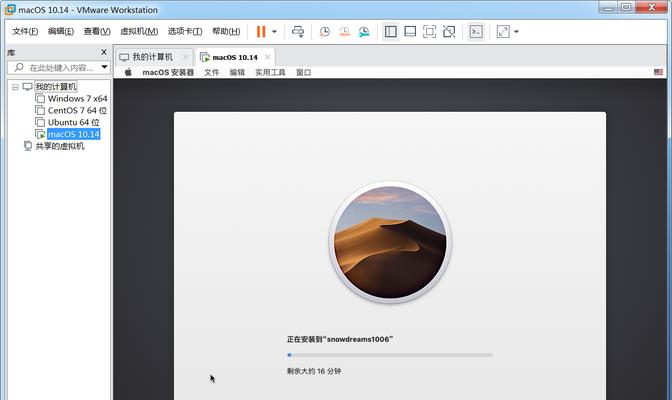Open the 虚拟机(M) menu
Image resolution: width=672 pixels, height=400 pixels.
click(139, 31)
